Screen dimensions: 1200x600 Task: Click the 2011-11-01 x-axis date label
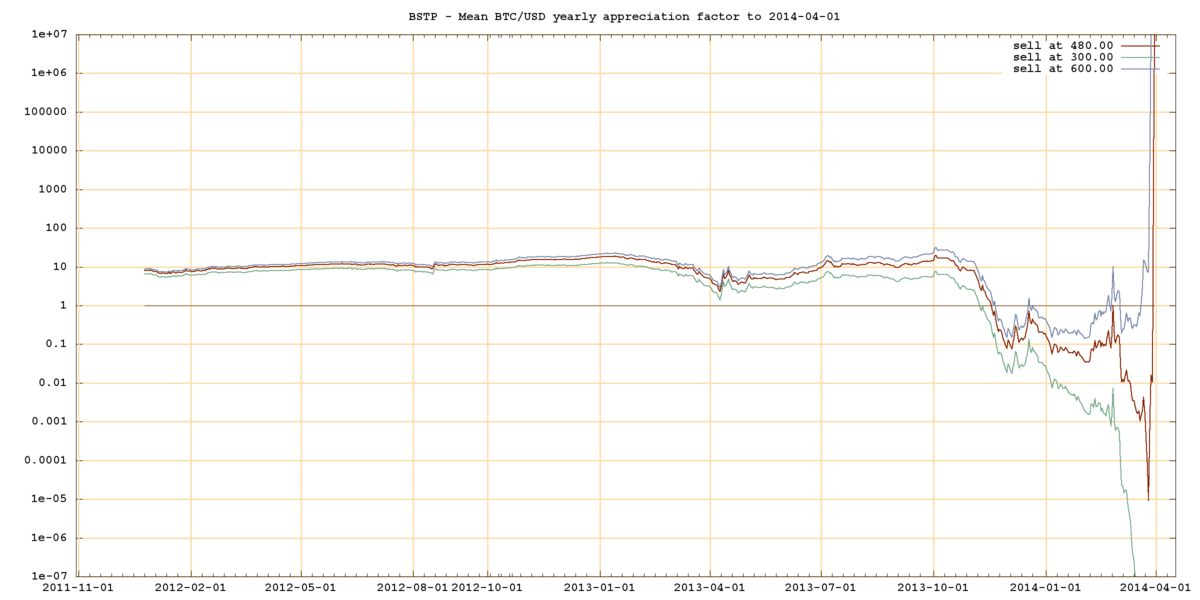(78, 588)
